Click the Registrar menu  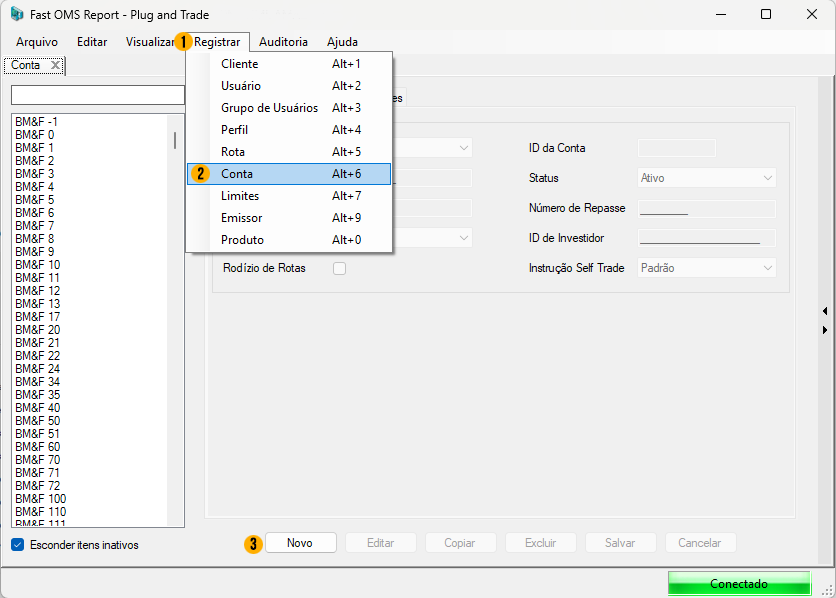tap(217, 42)
